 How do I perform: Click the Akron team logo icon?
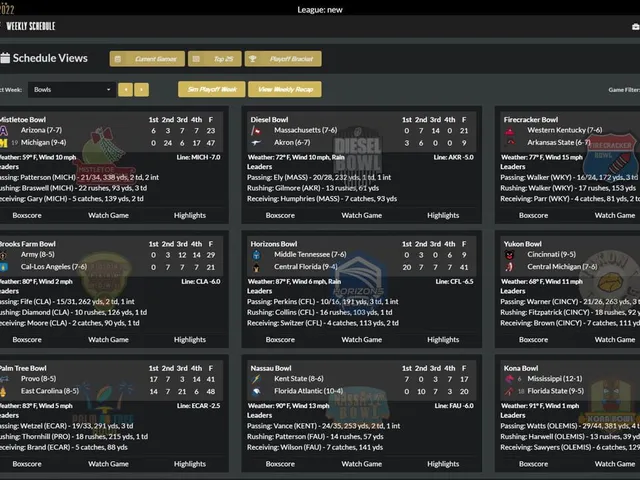click(x=256, y=143)
